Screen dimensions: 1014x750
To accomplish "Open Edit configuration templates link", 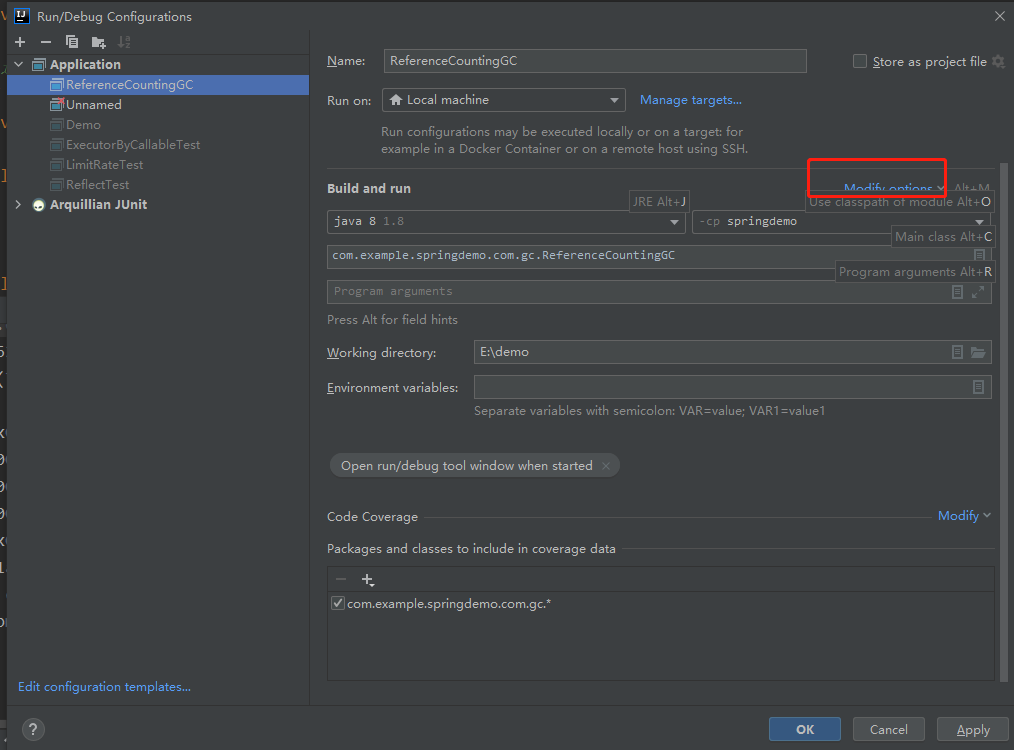I will (x=104, y=687).
